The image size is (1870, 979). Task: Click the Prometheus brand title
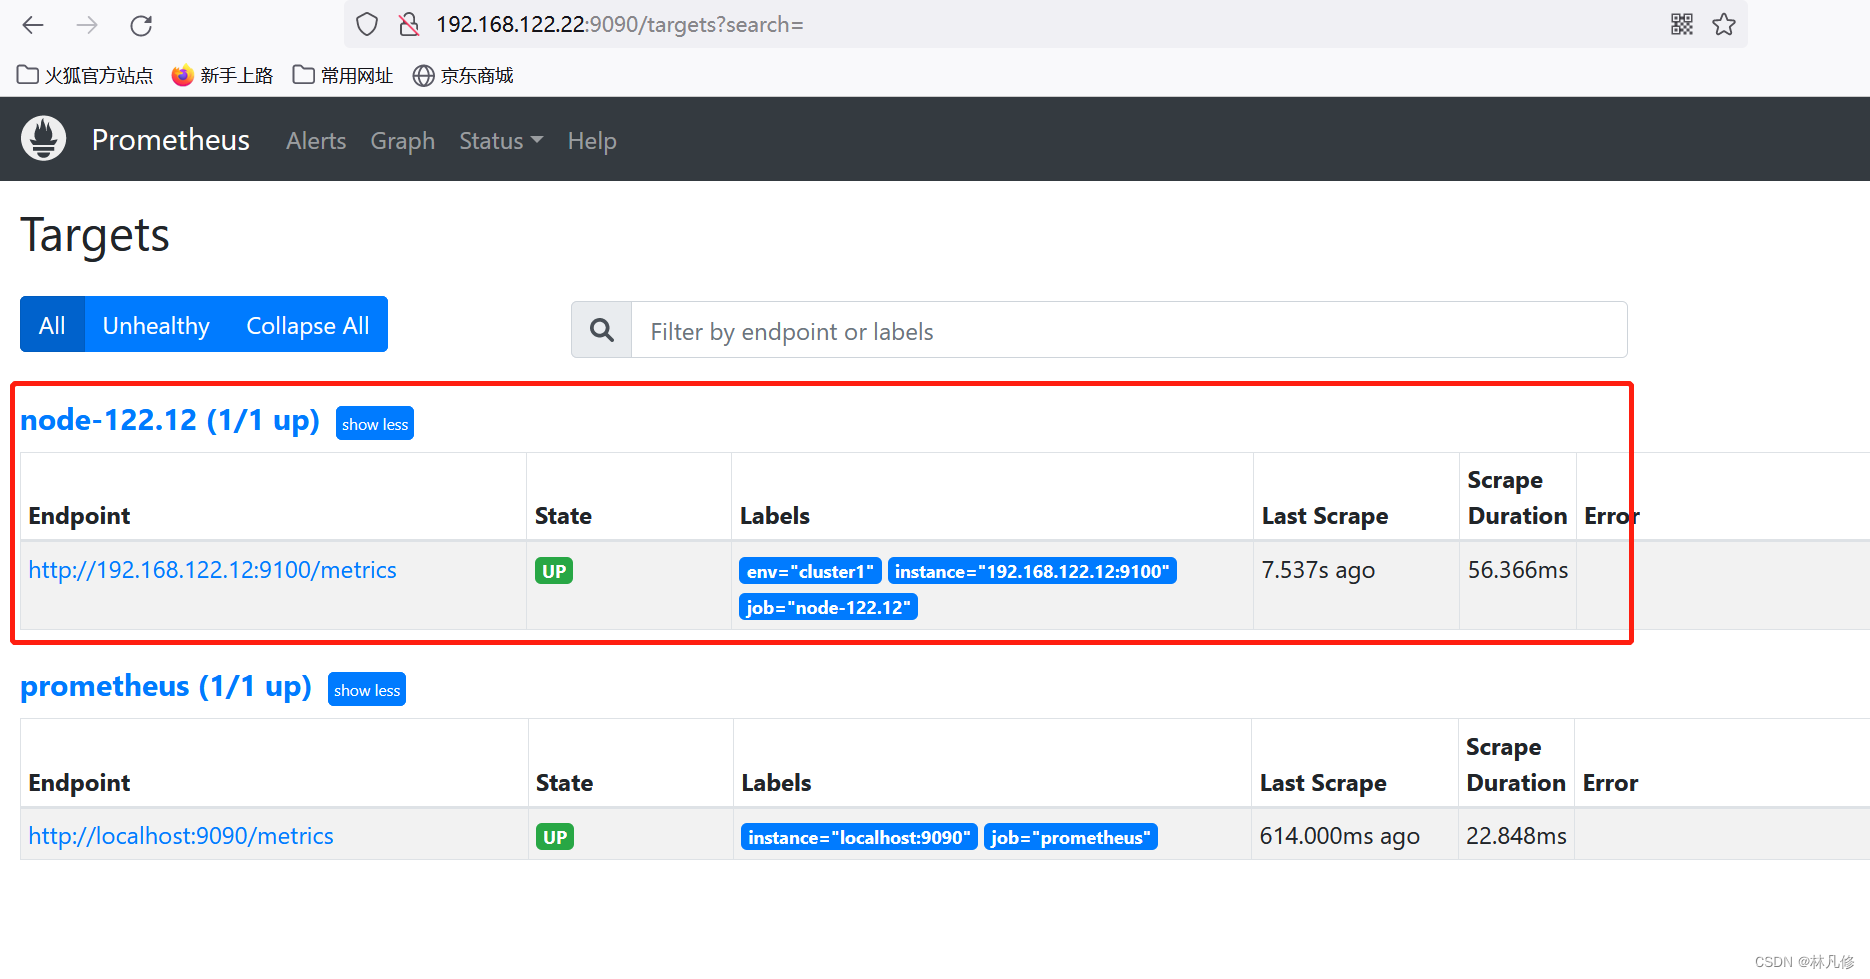coord(171,140)
